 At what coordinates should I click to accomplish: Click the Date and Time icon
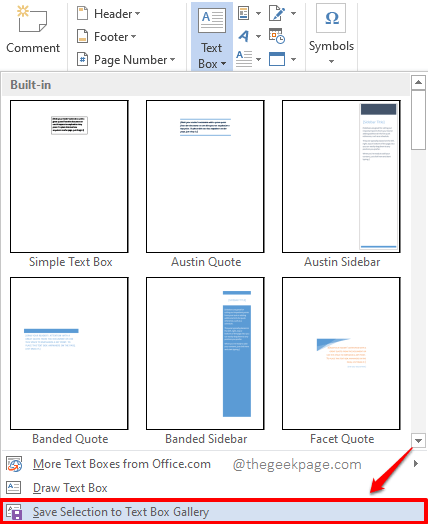coord(277,36)
